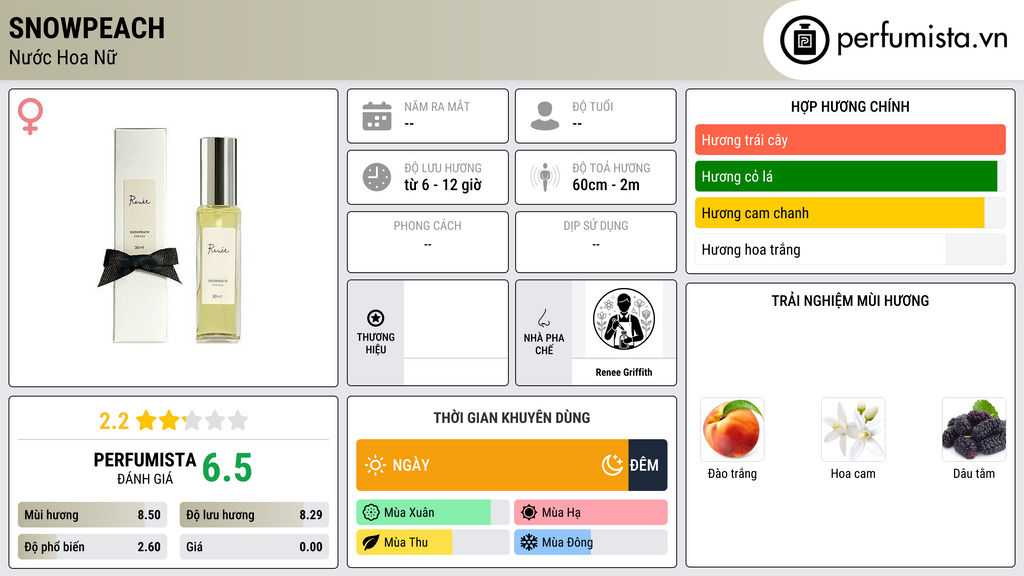1024x576 pixels.
Task: Click the perfumista.vn perfume bottle logo icon
Action: [x=804, y=40]
